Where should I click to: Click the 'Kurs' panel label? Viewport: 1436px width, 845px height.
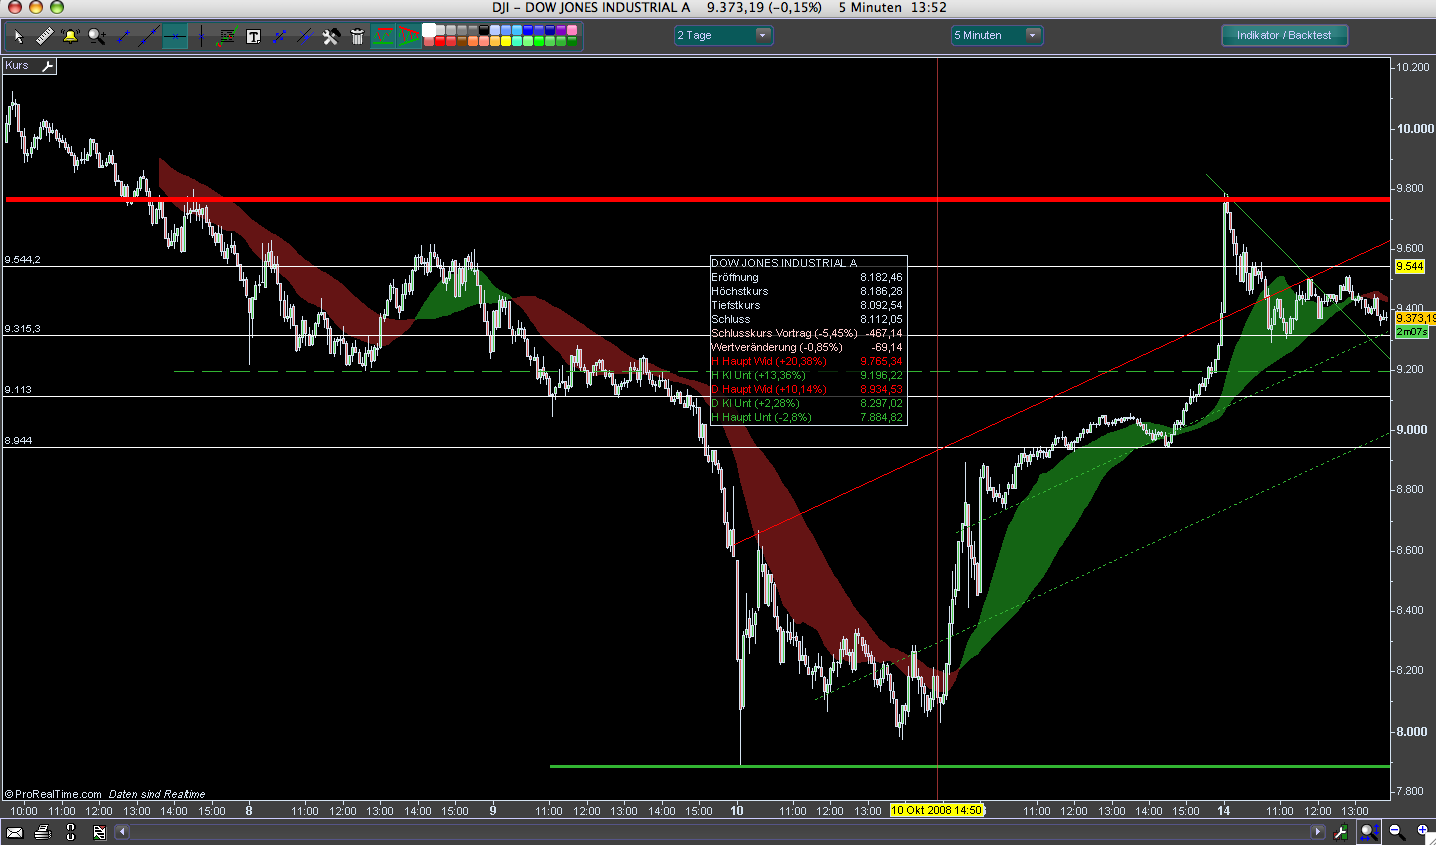17,66
